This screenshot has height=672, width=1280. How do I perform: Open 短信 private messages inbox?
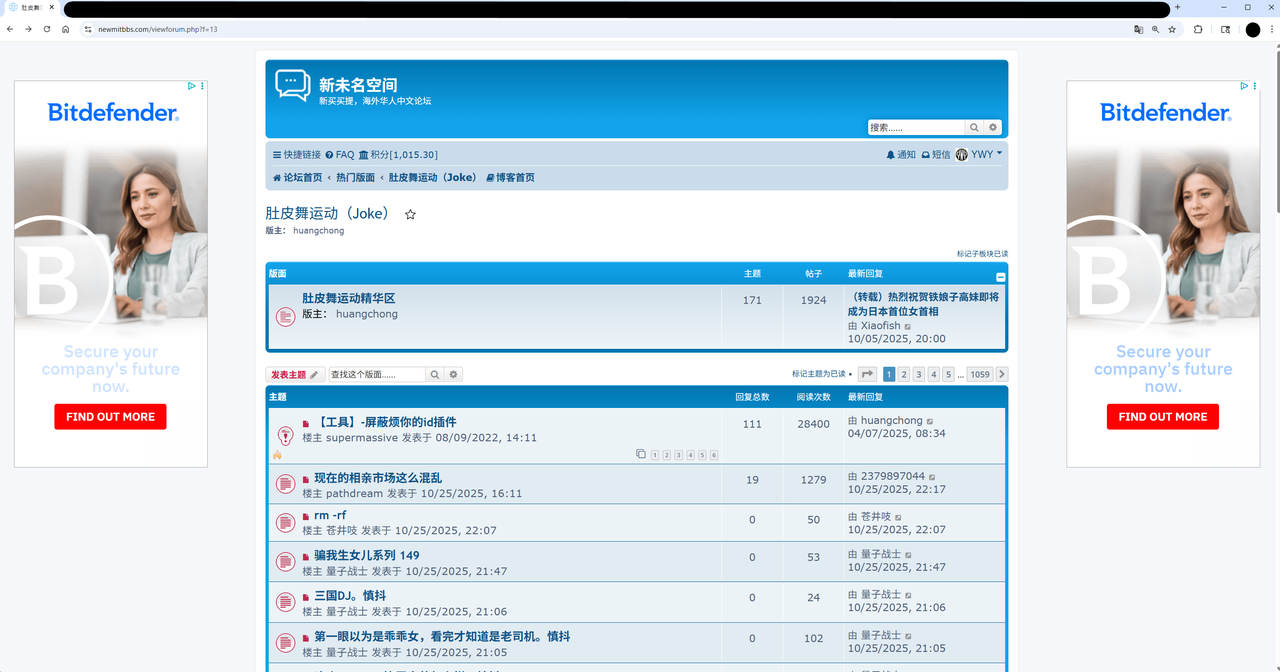click(x=936, y=155)
